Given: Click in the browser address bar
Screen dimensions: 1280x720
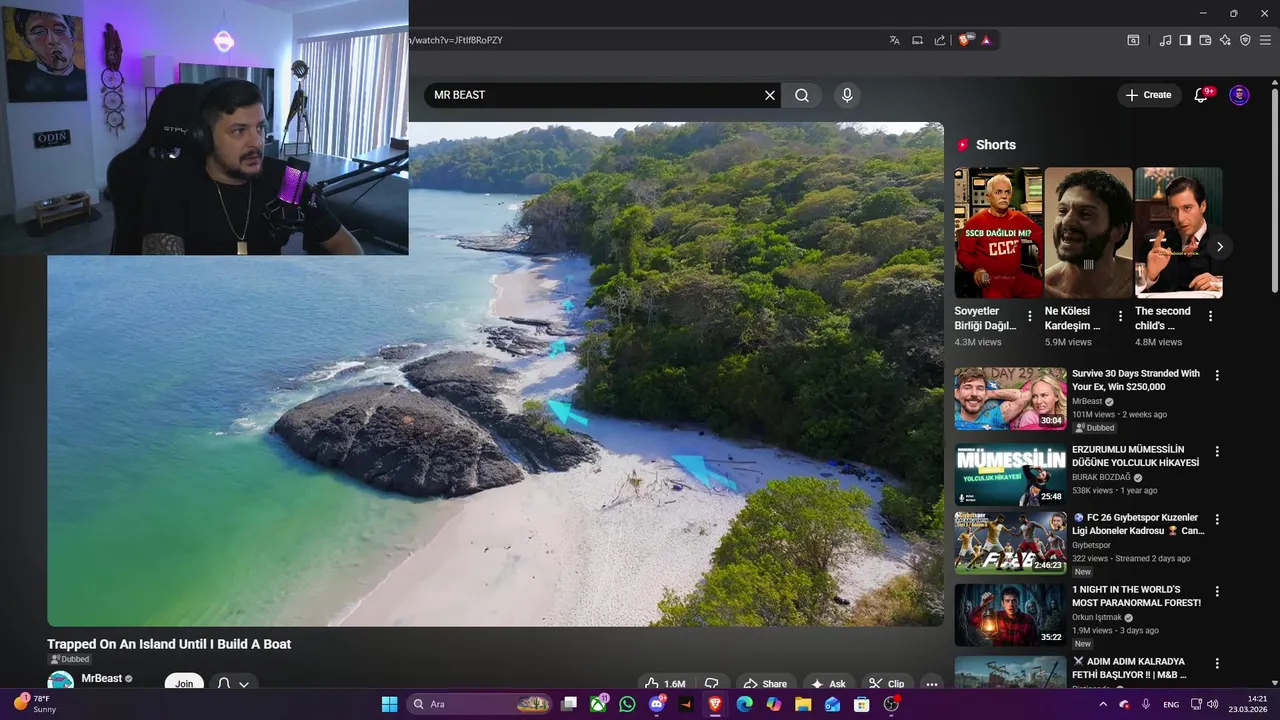Looking at the screenshot, I should (x=640, y=40).
